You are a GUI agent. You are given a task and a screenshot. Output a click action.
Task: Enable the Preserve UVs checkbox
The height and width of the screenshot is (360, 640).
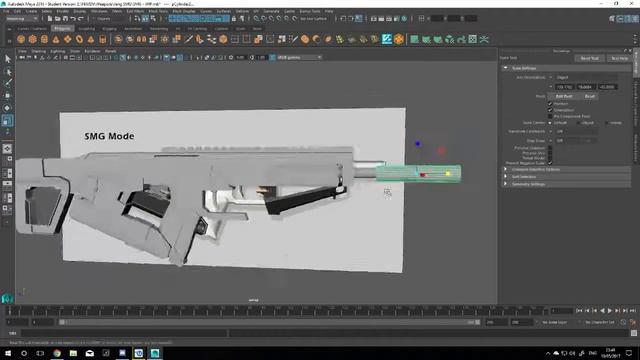[550, 153]
